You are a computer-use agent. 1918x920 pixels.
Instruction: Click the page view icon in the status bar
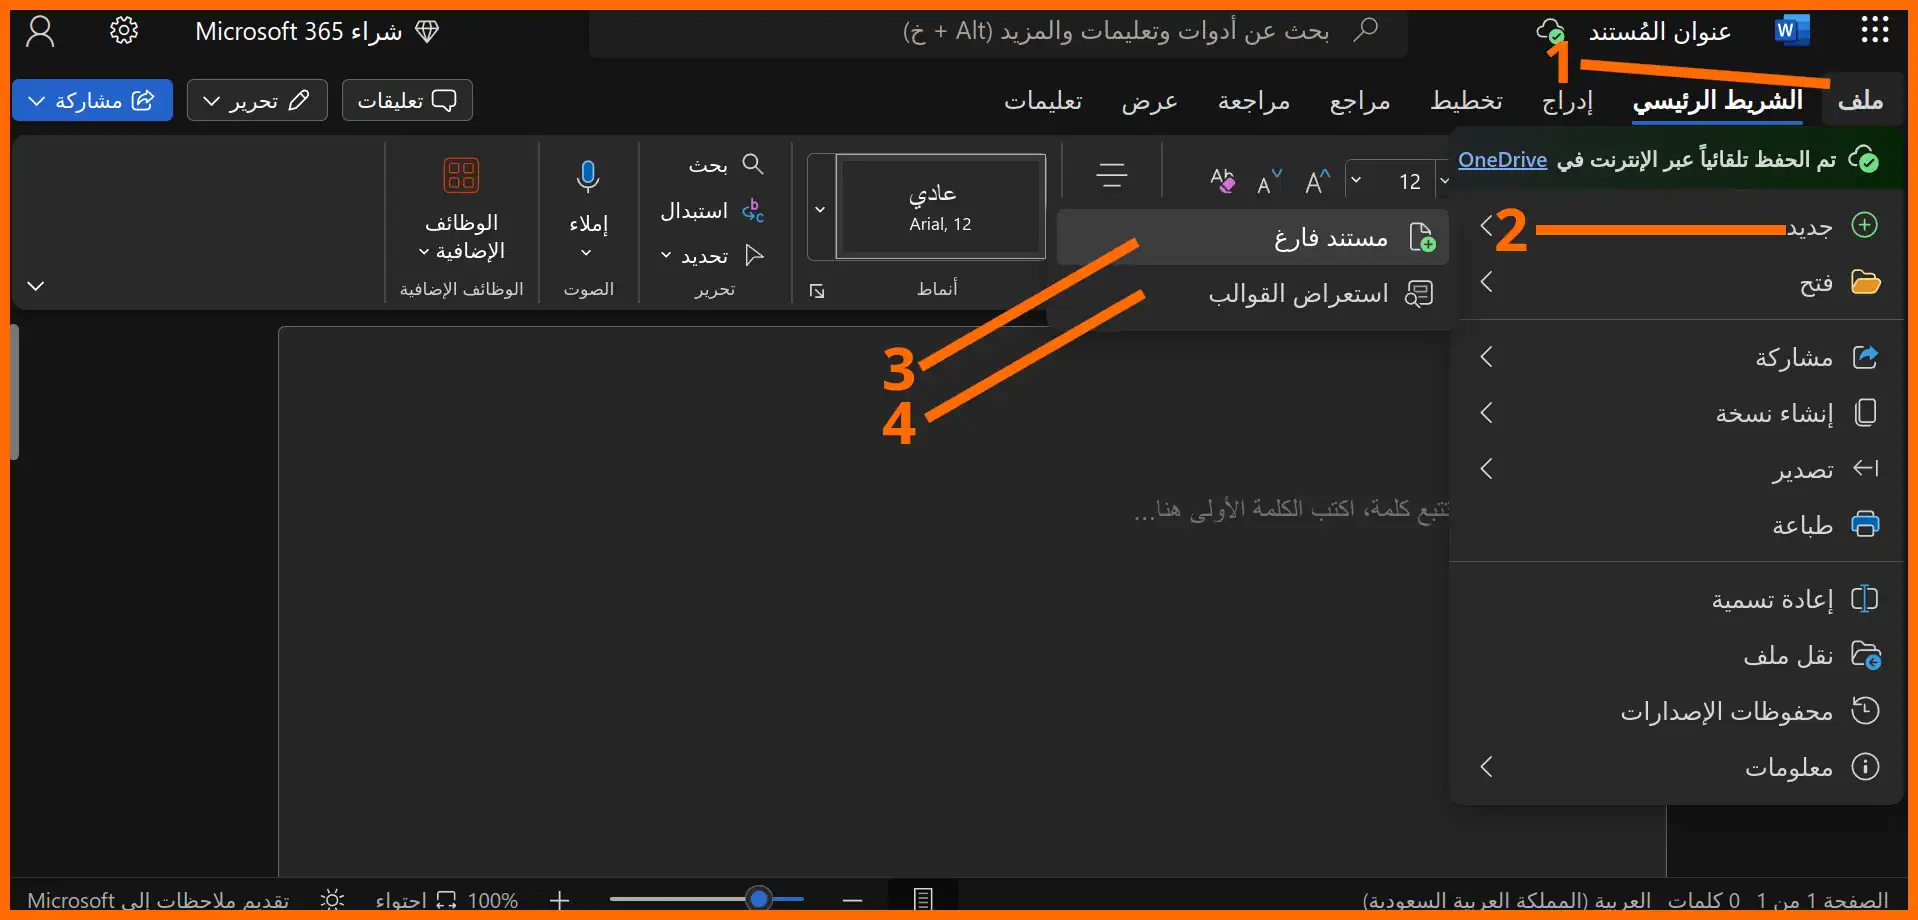(923, 900)
